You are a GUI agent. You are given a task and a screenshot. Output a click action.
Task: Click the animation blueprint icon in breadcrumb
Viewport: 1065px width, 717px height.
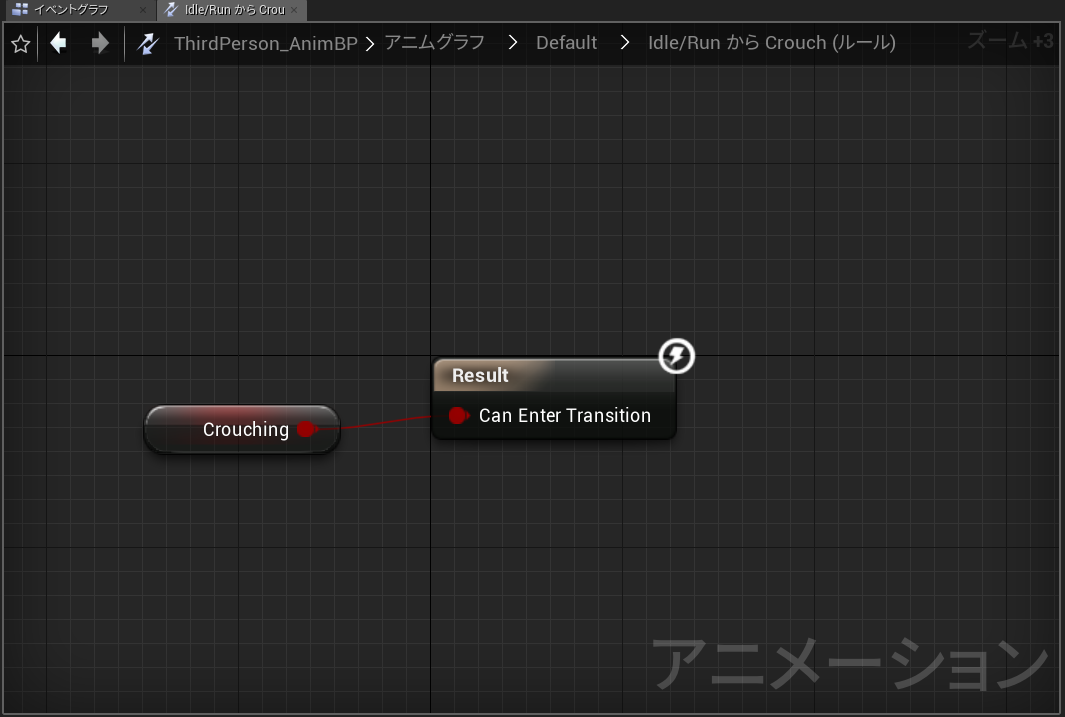(147, 43)
